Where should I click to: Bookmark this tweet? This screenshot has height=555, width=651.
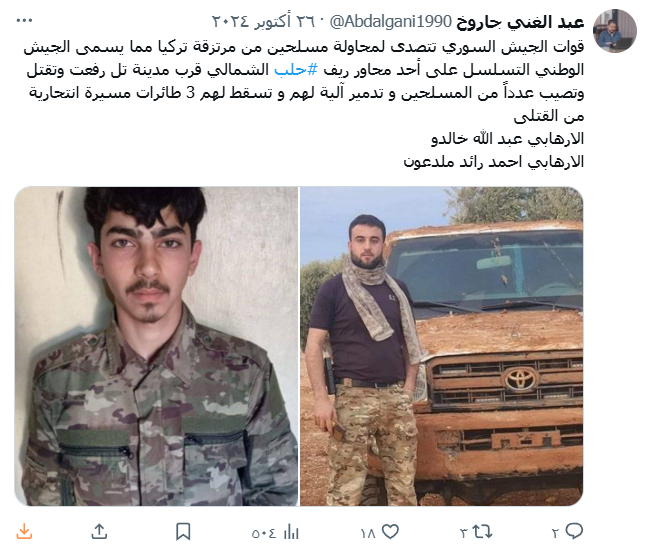(183, 532)
